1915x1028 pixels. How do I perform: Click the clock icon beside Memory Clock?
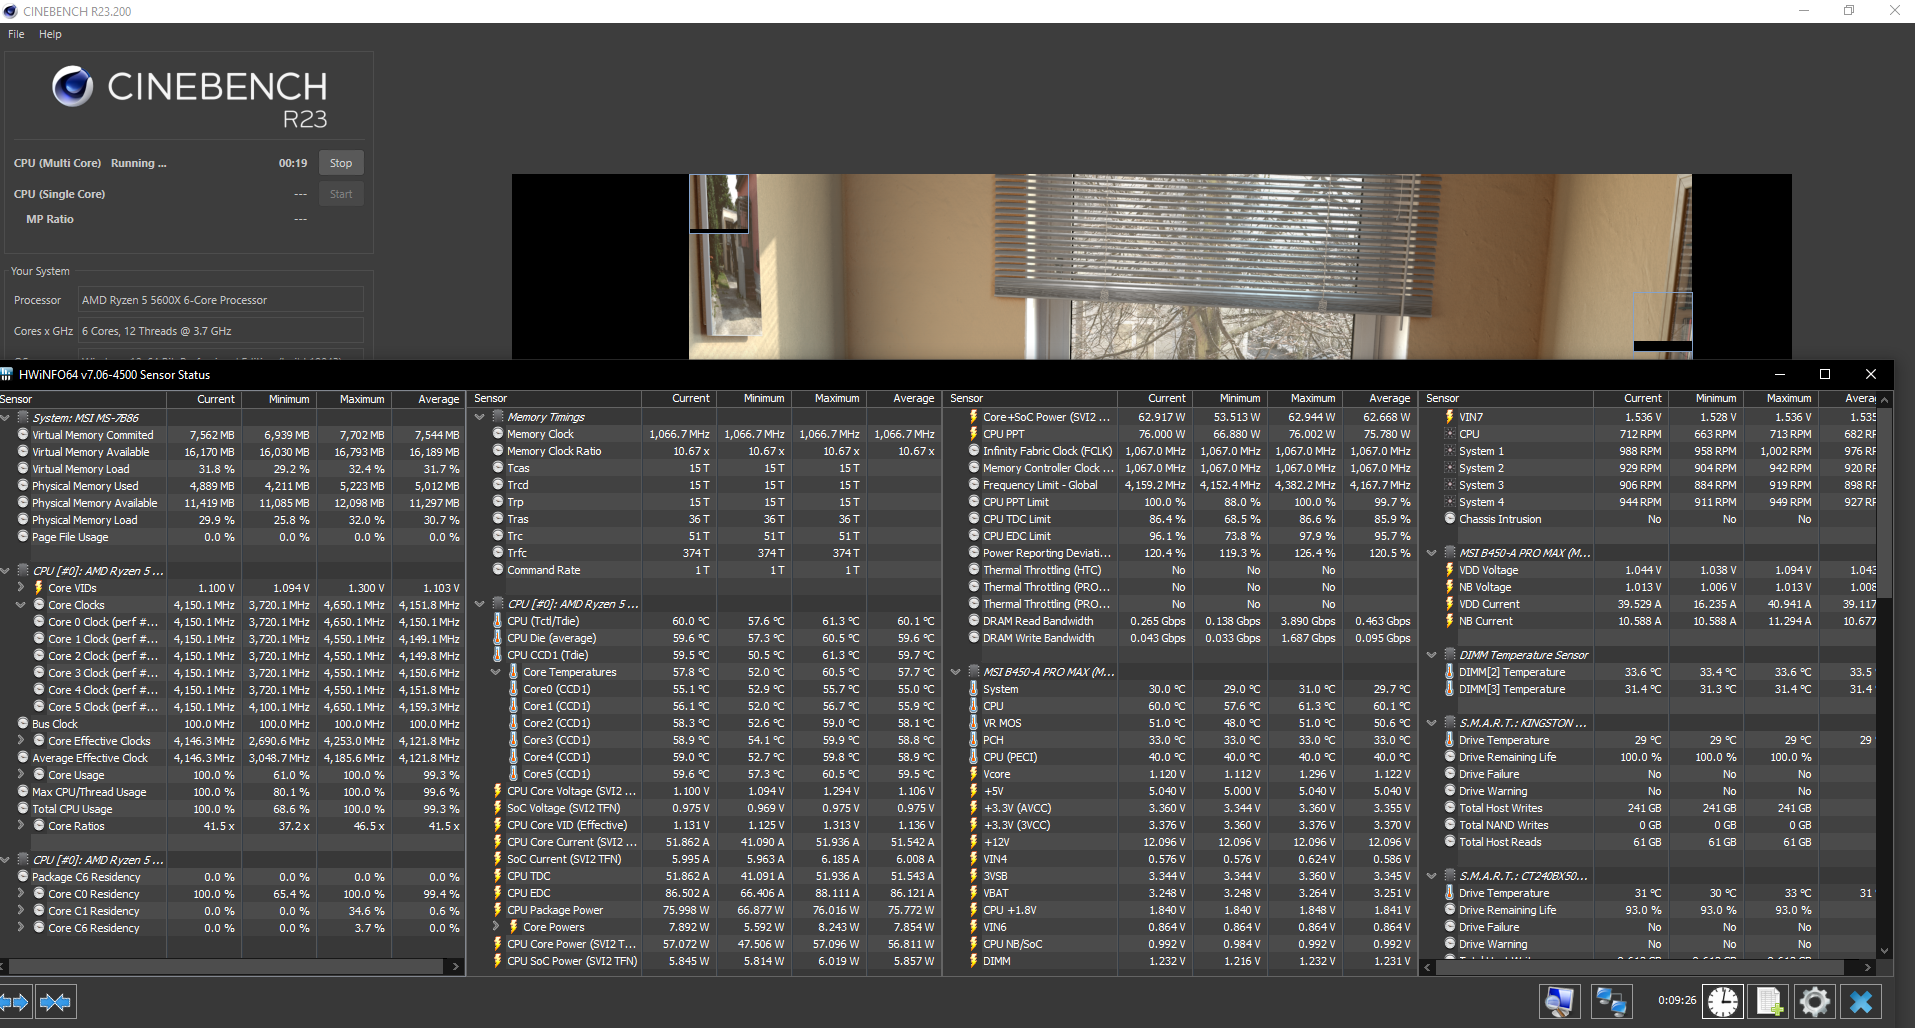(x=498, y=434)
